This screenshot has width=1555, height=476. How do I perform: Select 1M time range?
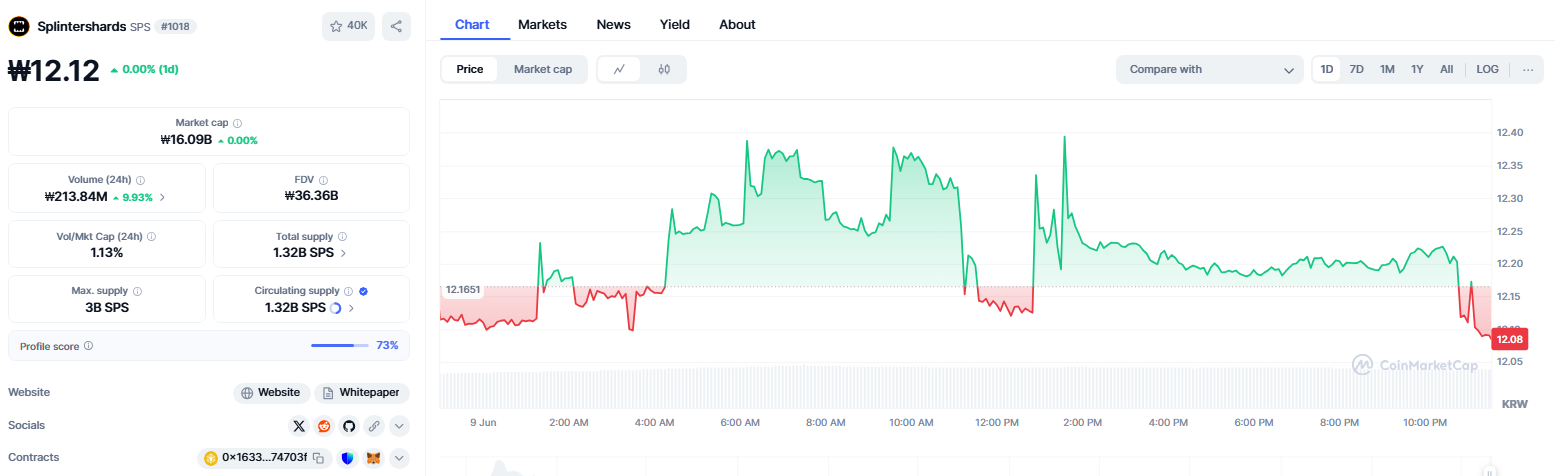(x=1387, y=70)
